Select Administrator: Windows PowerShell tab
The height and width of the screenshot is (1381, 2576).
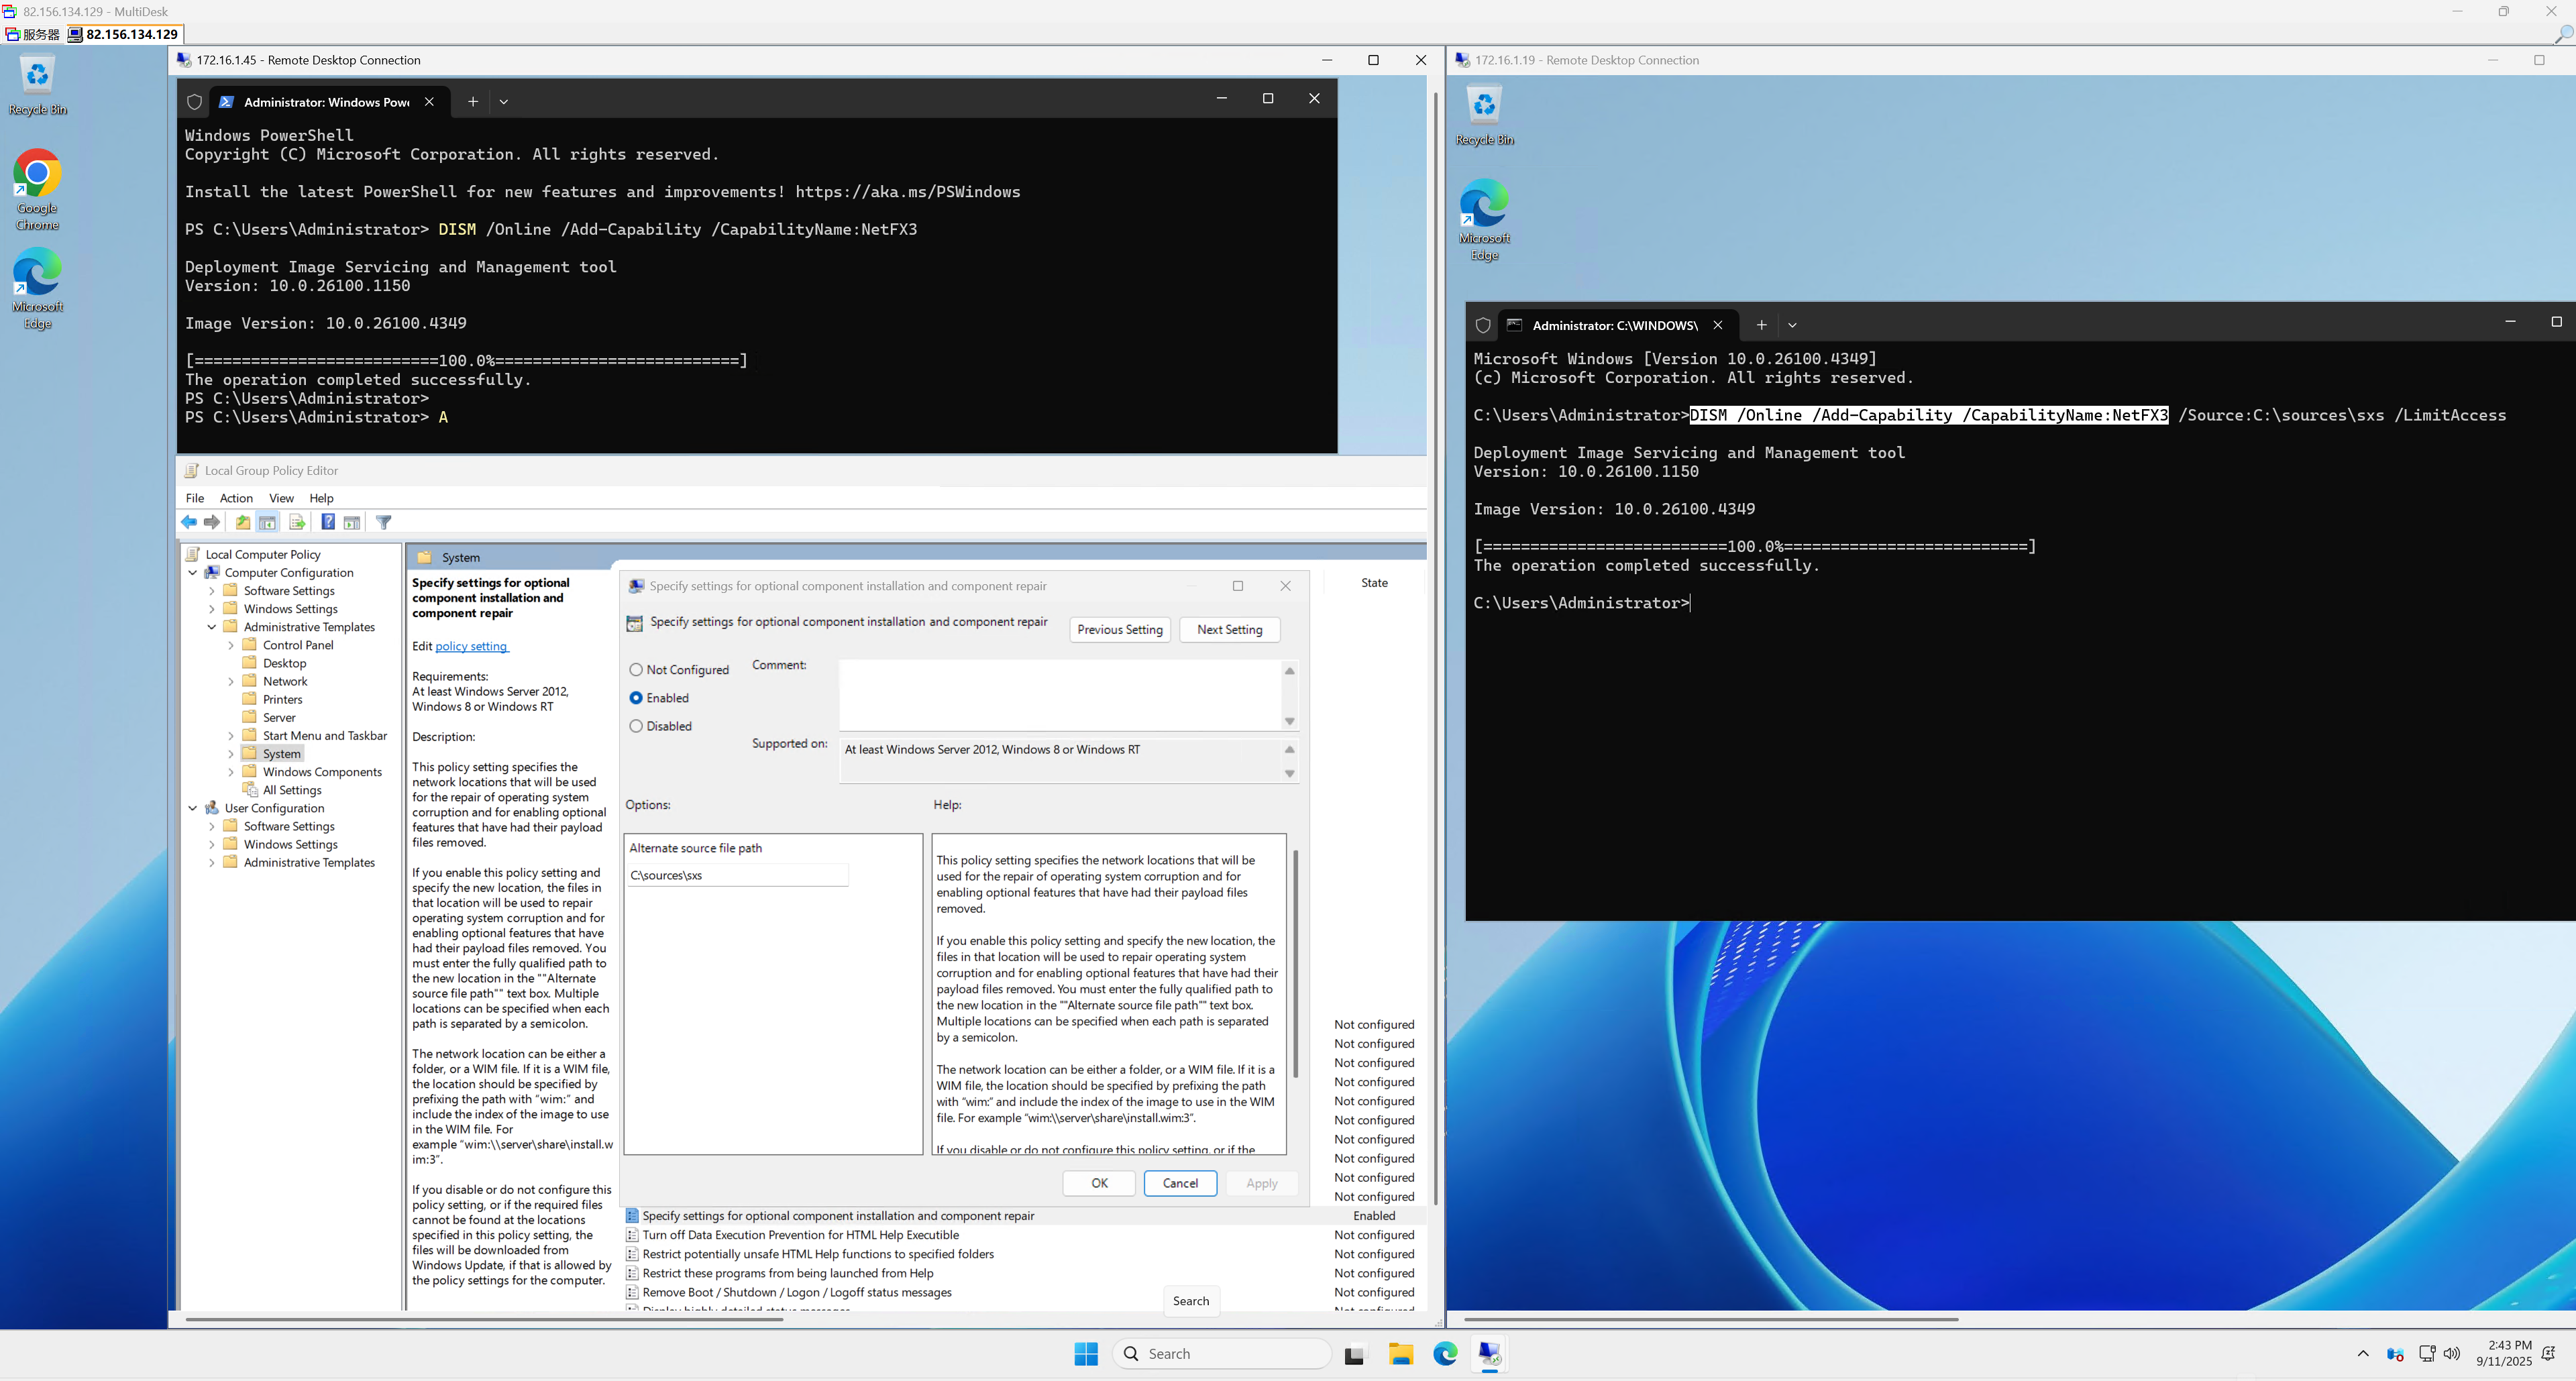[326, 102]
